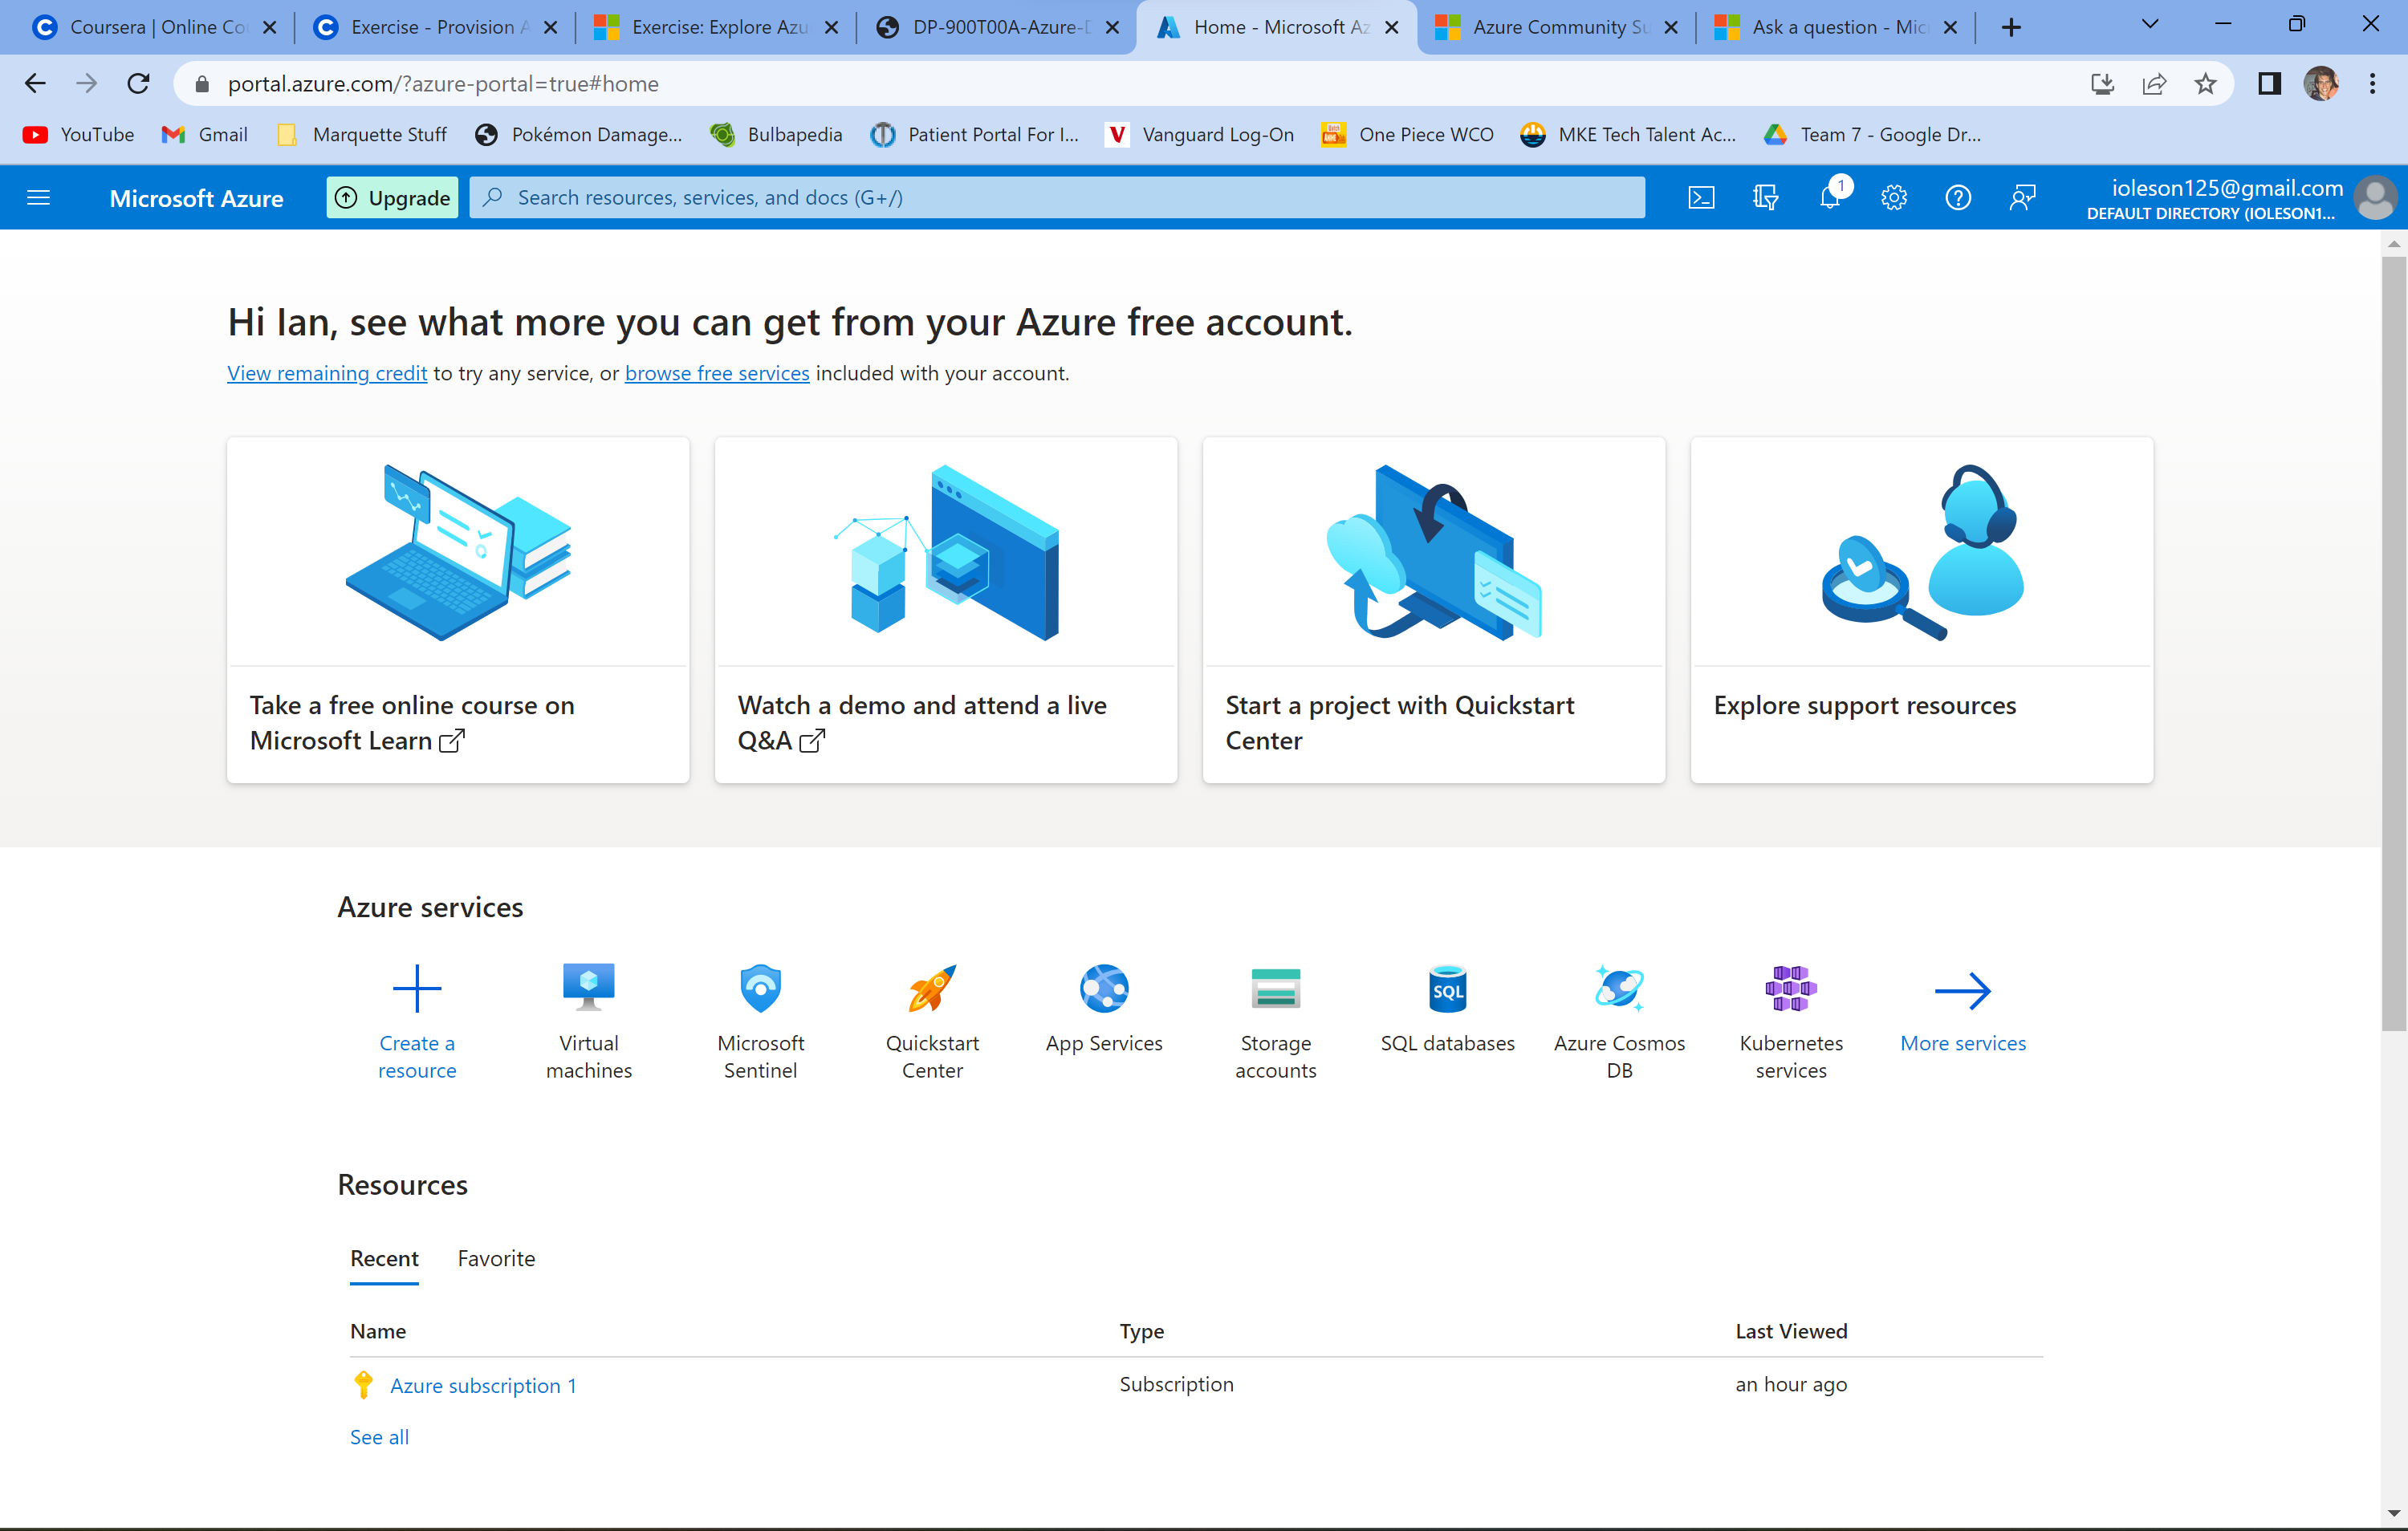The height and width of the screenshot is (1531, 2408).
Task: Click browse free services link
Action: pos(717,373)
